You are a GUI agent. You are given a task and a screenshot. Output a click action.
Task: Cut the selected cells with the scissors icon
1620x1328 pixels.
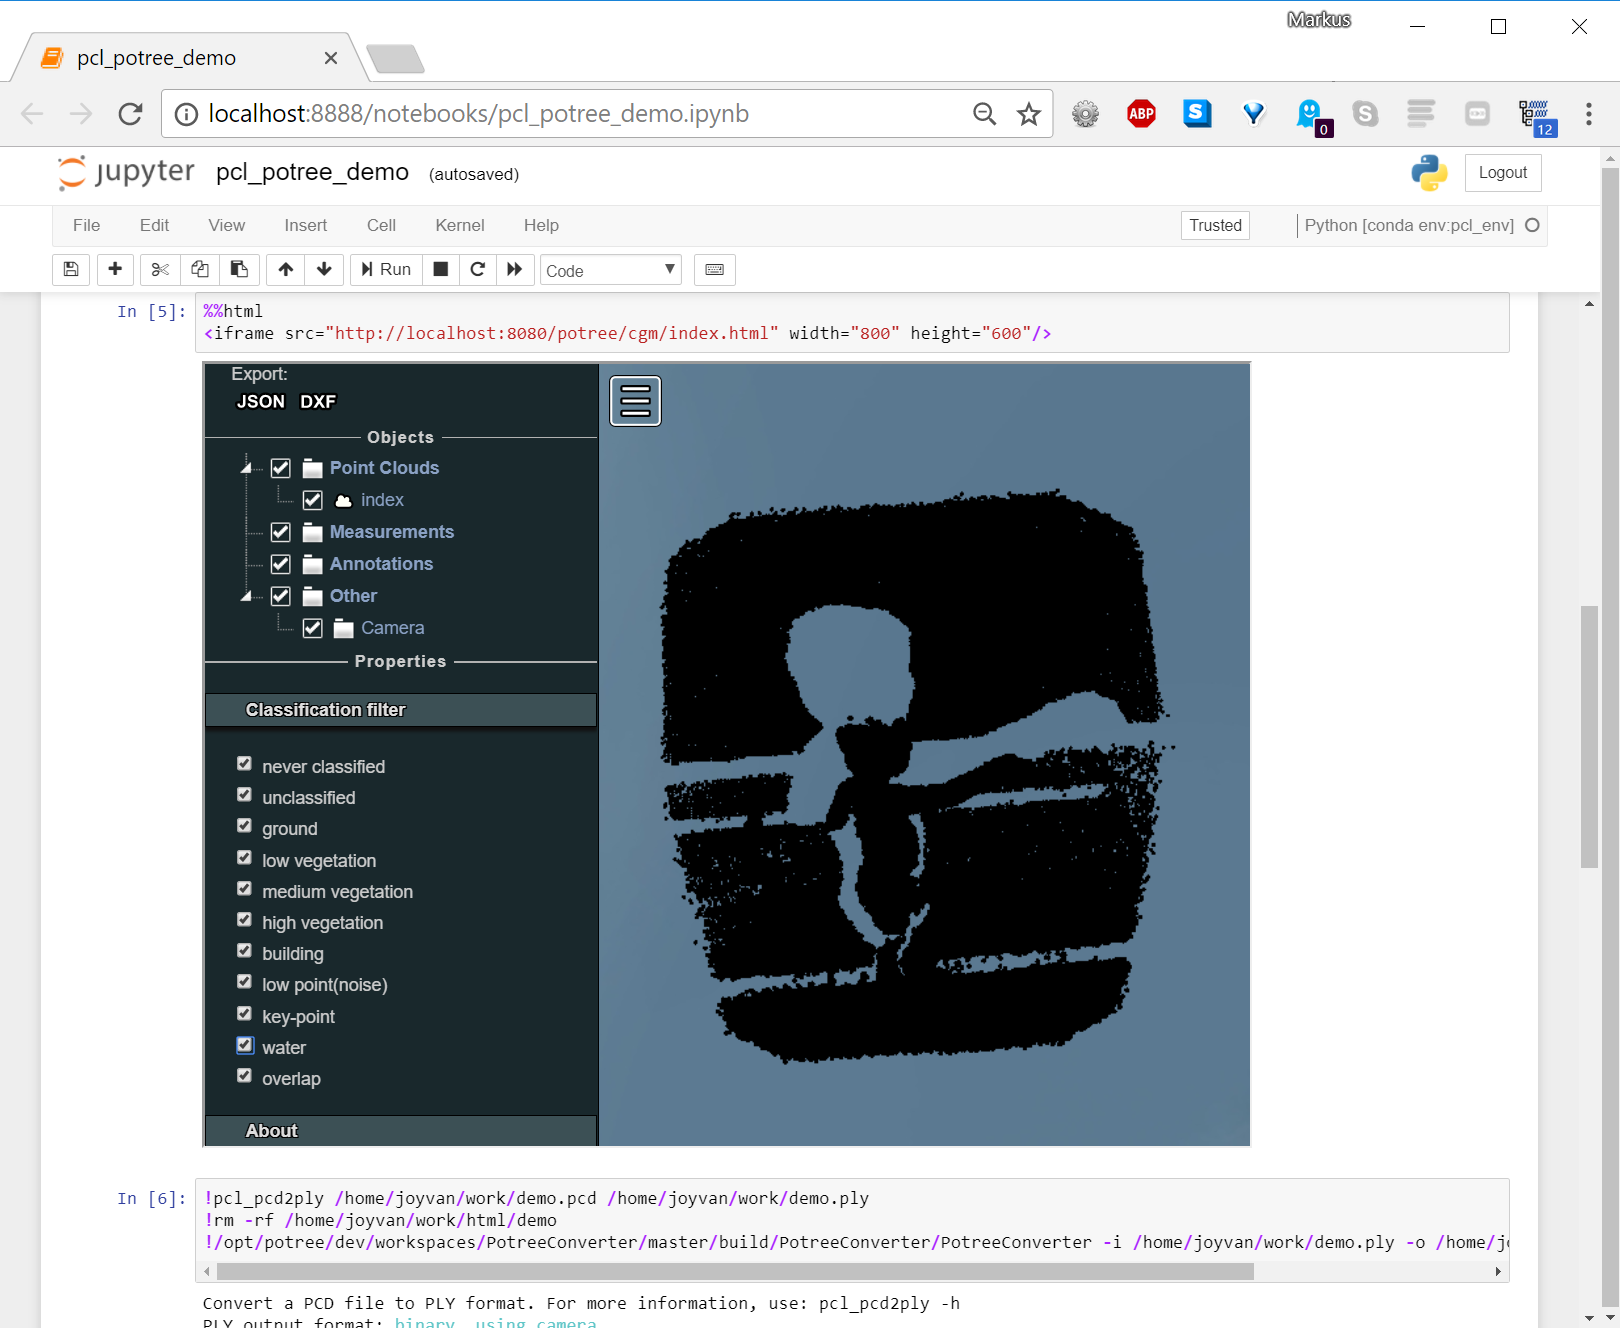(x=160, y=270)
